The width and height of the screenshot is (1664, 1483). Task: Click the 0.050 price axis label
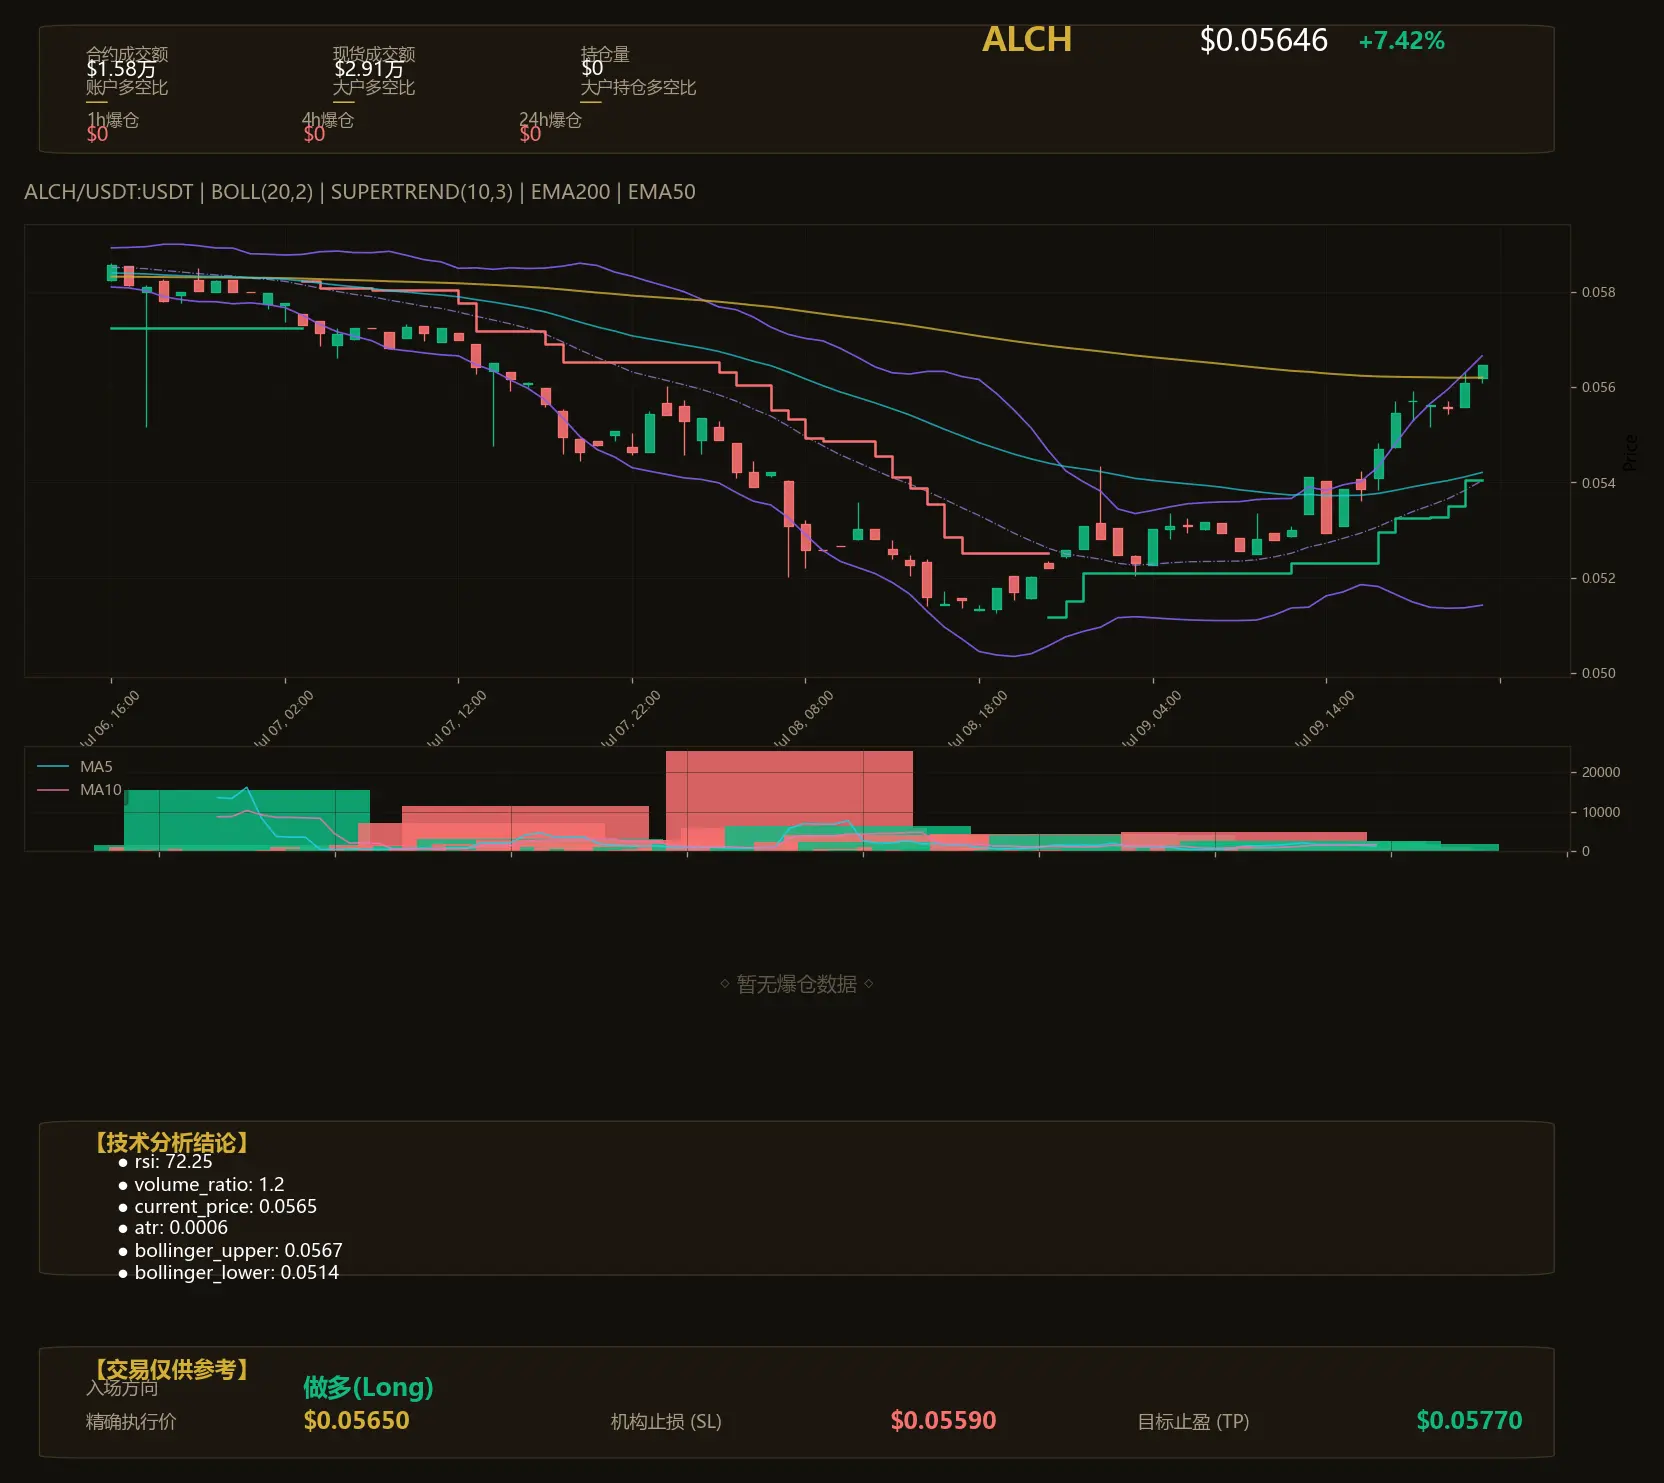coord(1598,673)
